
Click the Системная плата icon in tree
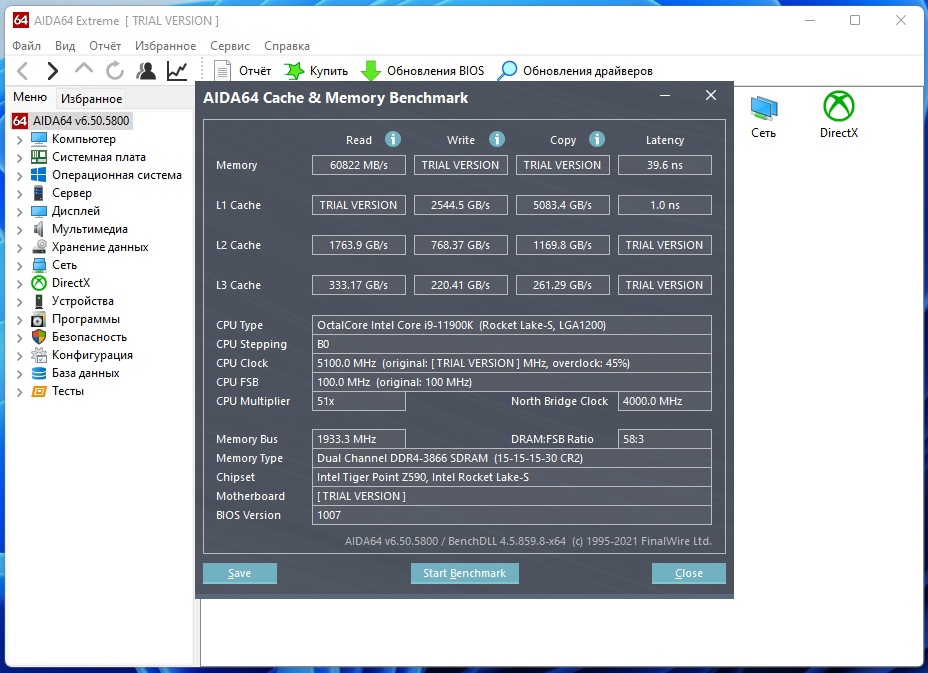pos(38,157)
